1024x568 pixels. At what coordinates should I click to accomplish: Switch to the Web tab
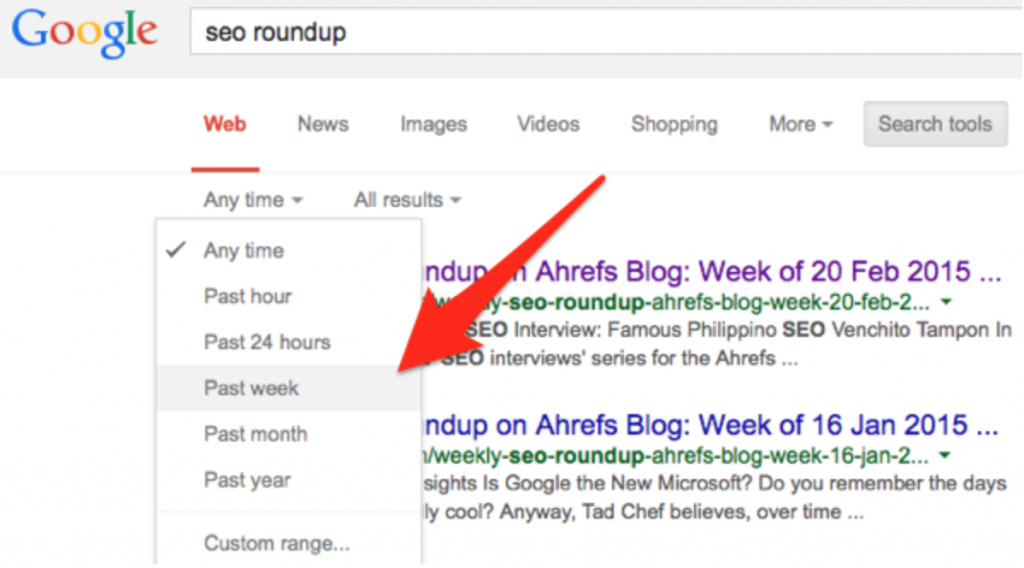tap(225, 125)
